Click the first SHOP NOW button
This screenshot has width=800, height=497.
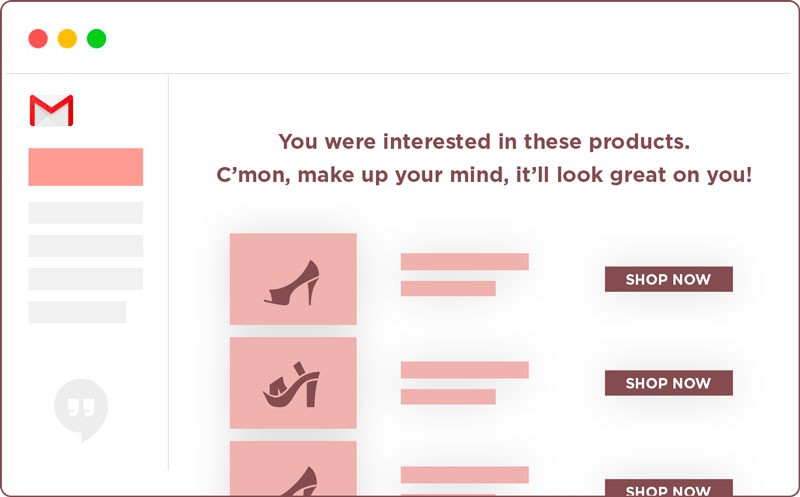(x=668, y=279)
